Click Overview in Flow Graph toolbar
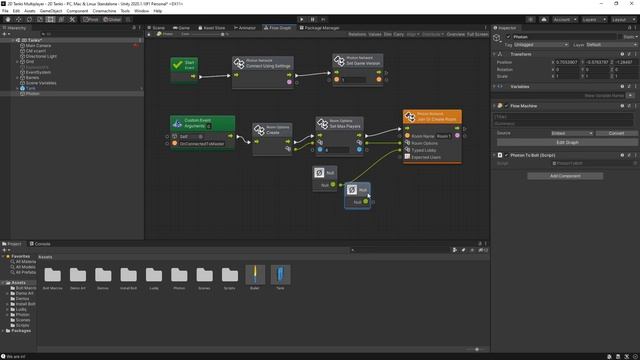Image resolution: width=640 pixels, height=360 pixels. 456,34
